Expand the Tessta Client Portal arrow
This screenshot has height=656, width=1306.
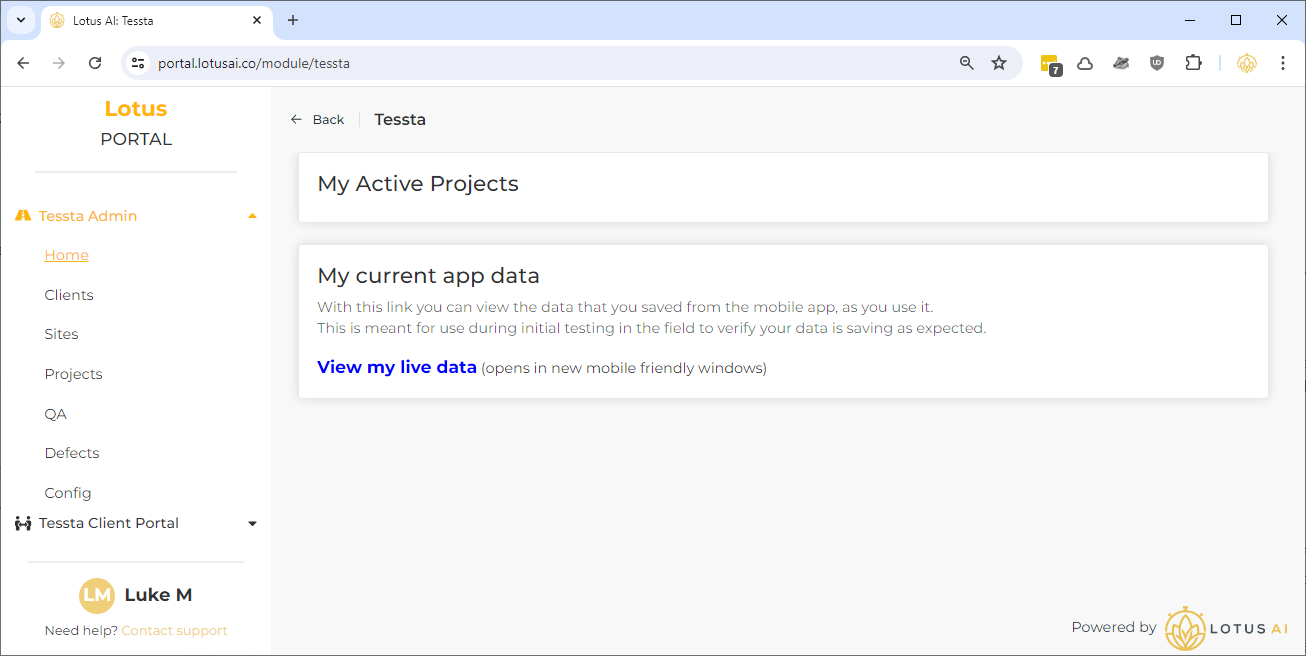click(x=252, y=523)
